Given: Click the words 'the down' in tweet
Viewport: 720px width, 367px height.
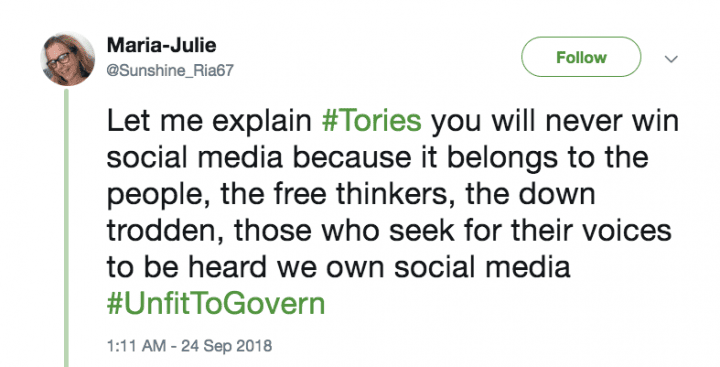Looking at the screenshot, I should click(x=530, y=194).
